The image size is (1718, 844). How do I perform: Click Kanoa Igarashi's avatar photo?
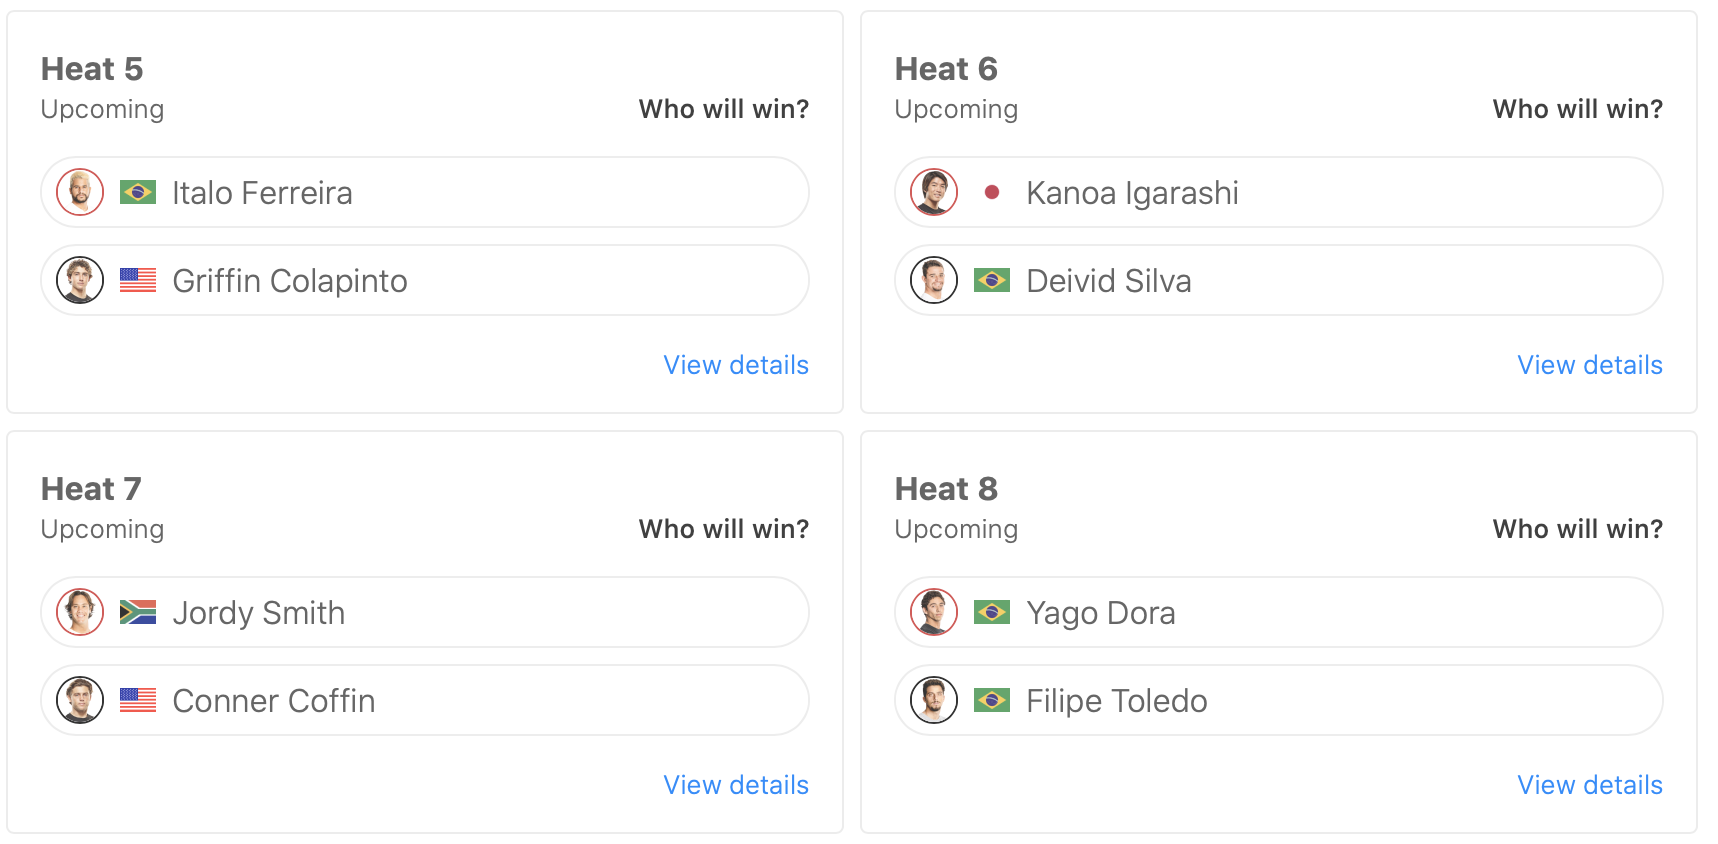click(934, 192)
